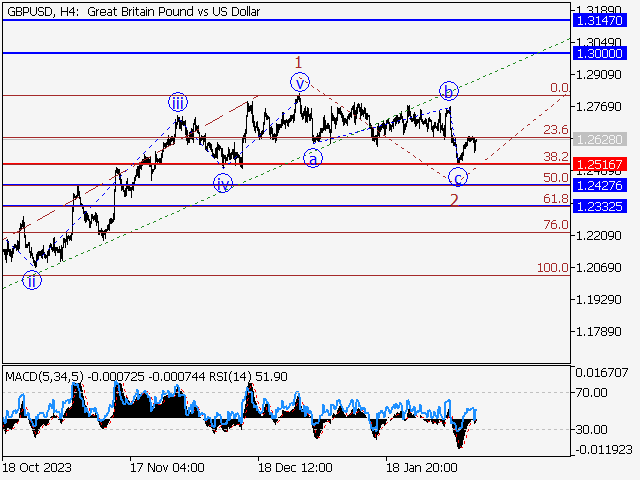Click Fibonacci 23.6 level label
Screen dimensions: 640x480
(556, 130)
